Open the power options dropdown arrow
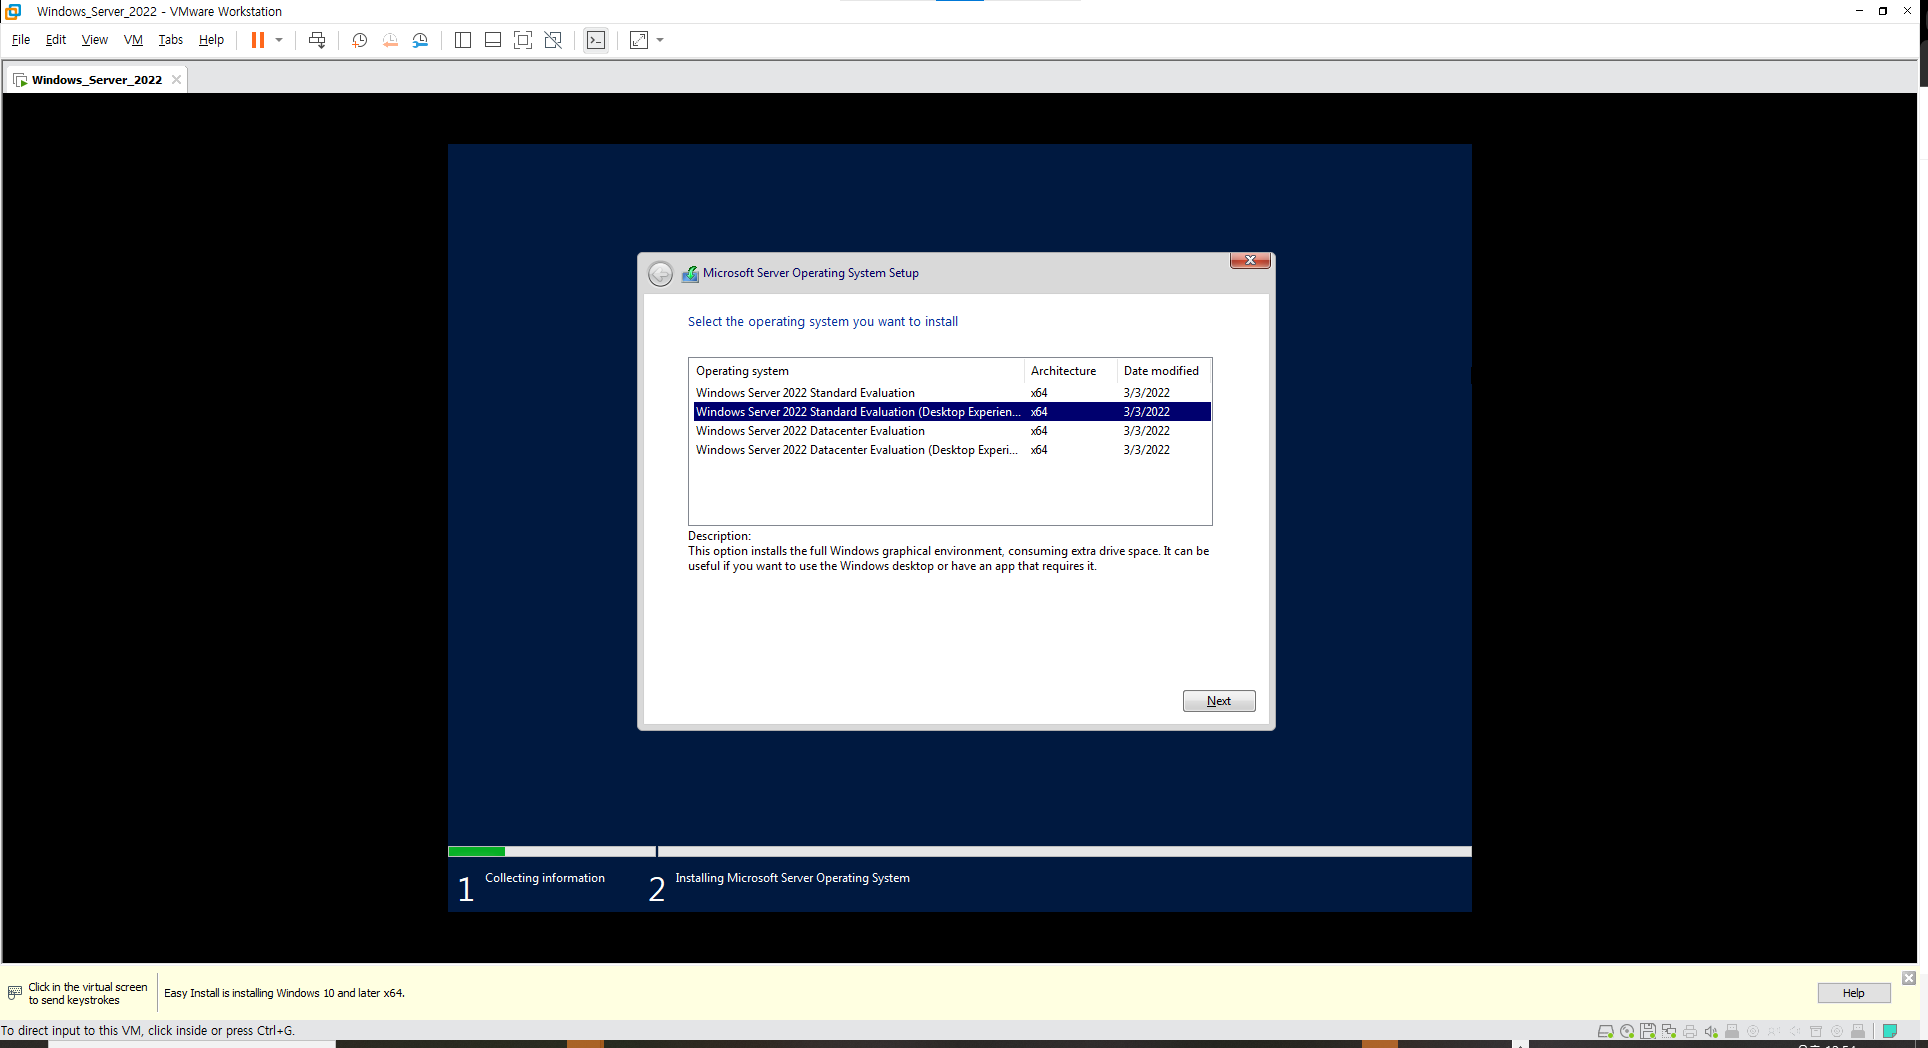 [279, 40]
